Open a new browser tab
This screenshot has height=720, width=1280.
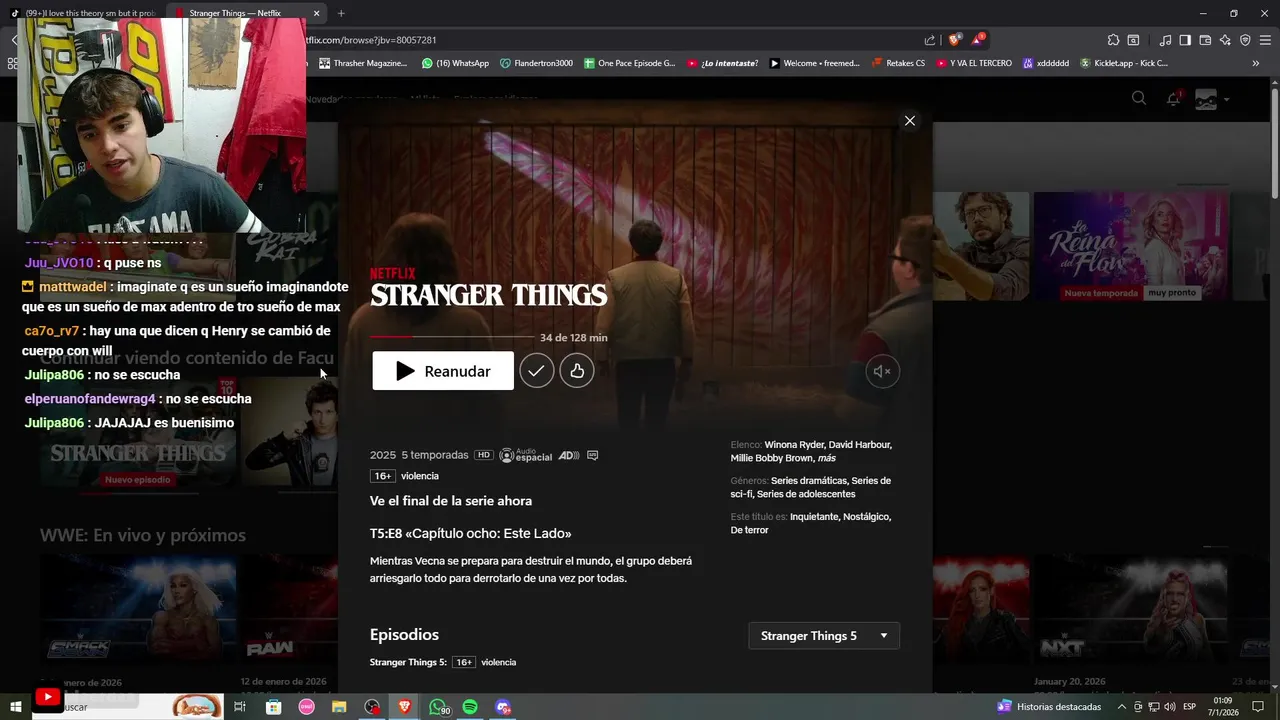(x=341, y=13)
